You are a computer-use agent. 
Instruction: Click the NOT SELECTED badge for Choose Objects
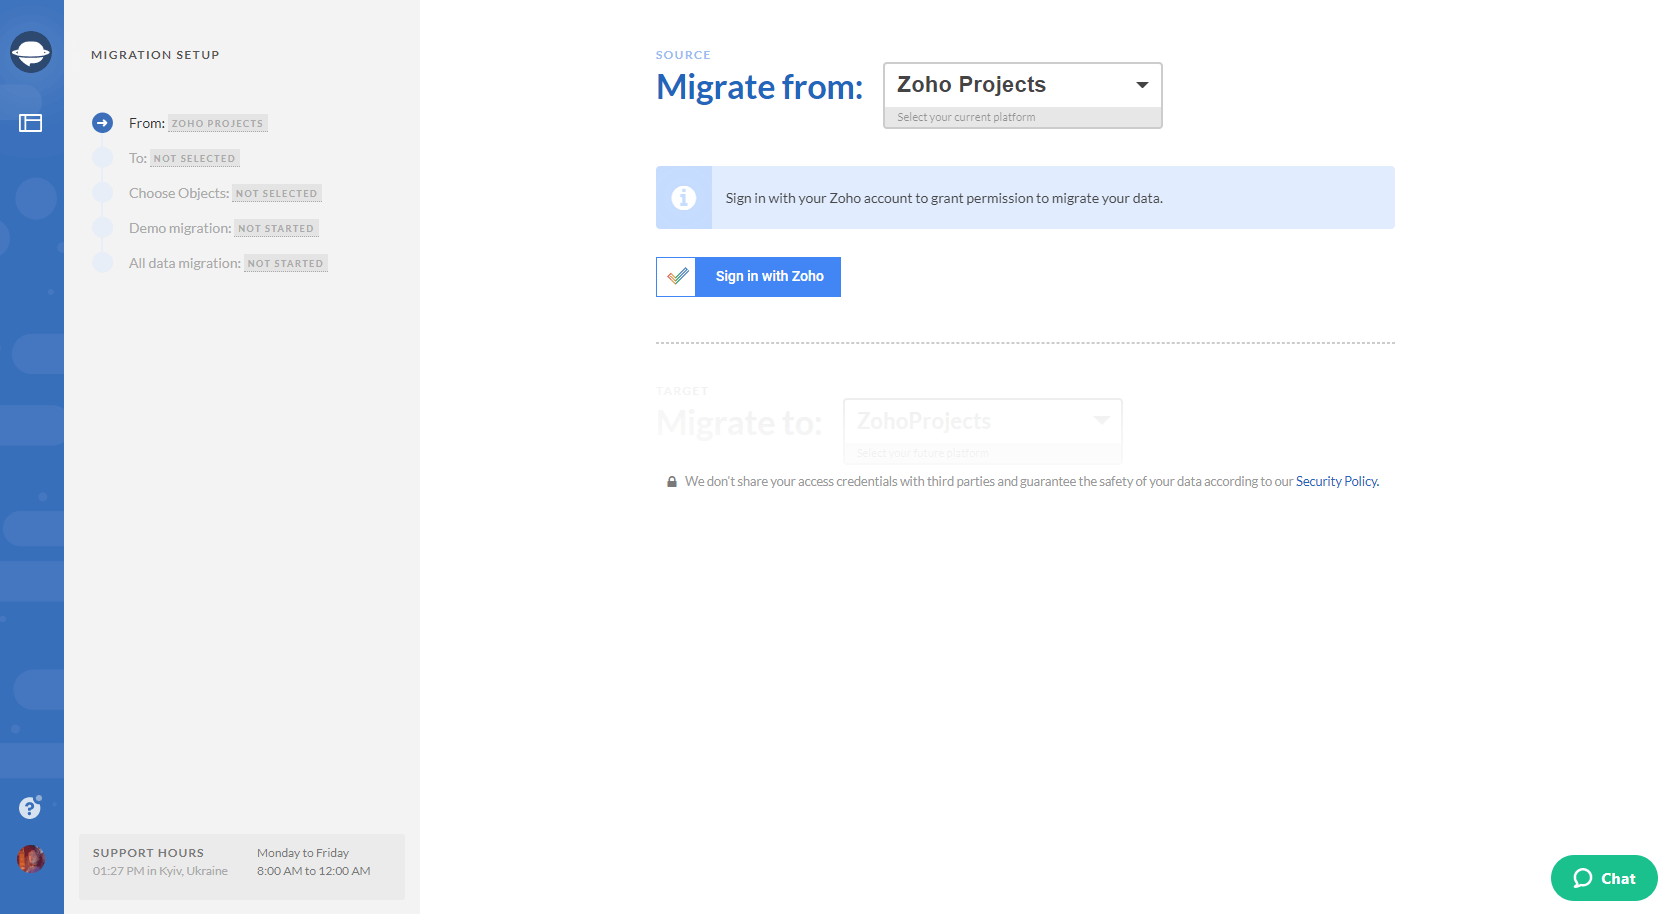point(277,194)
